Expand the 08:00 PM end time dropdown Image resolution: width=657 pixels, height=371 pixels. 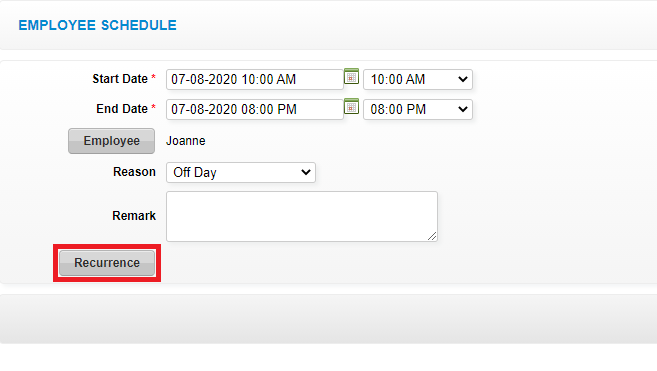pyautogui.click(x=418, y=109)
